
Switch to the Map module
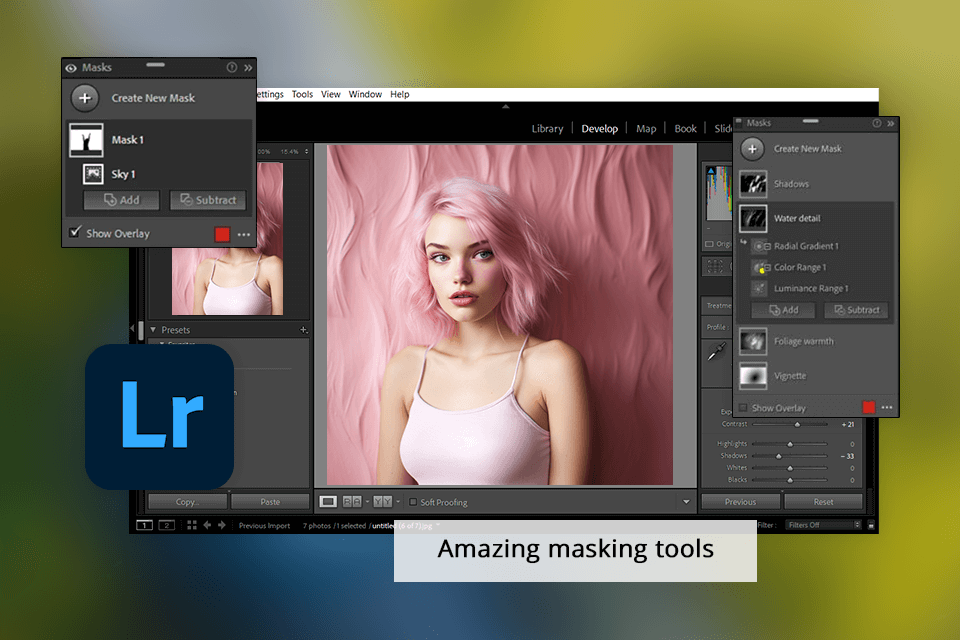646,129
